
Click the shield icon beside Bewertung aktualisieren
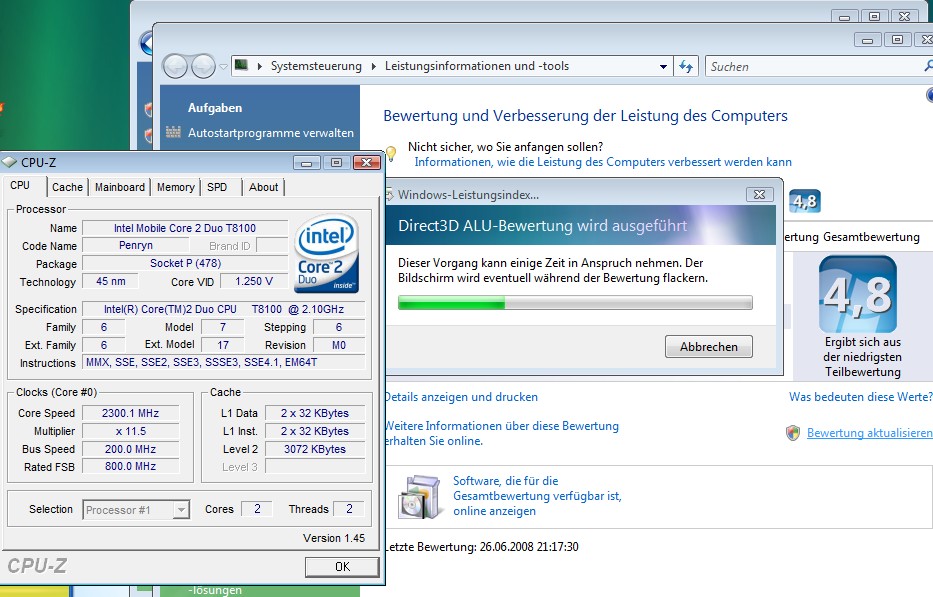tap(793, 433)
